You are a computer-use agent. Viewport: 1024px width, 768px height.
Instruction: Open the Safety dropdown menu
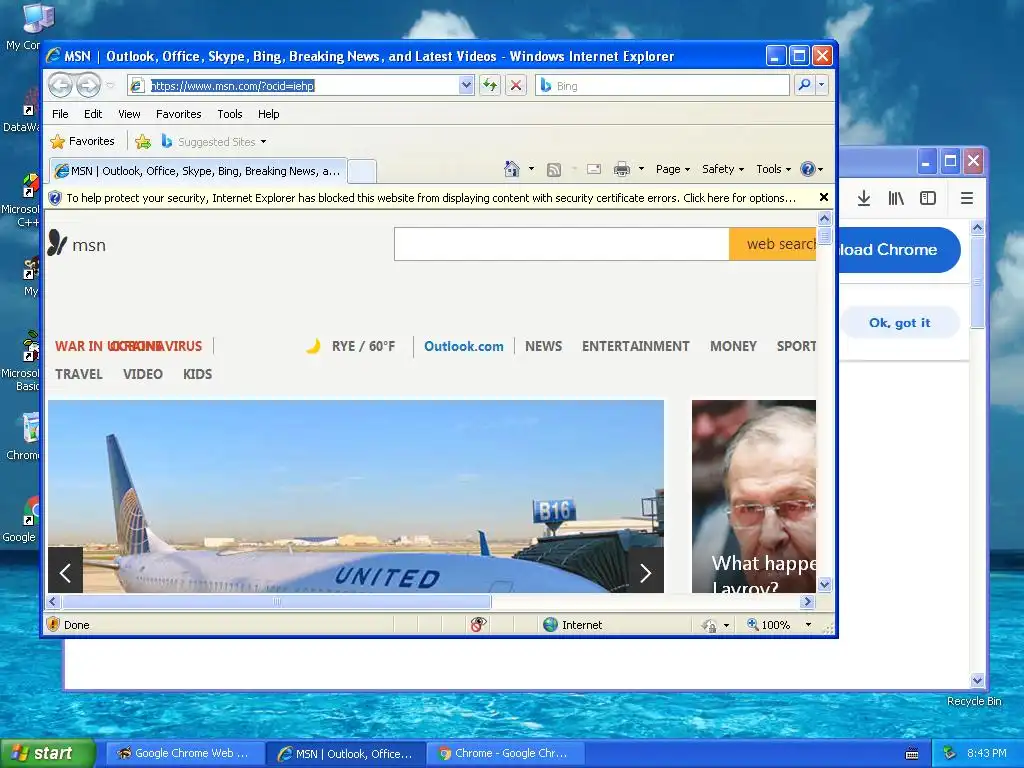722,169
